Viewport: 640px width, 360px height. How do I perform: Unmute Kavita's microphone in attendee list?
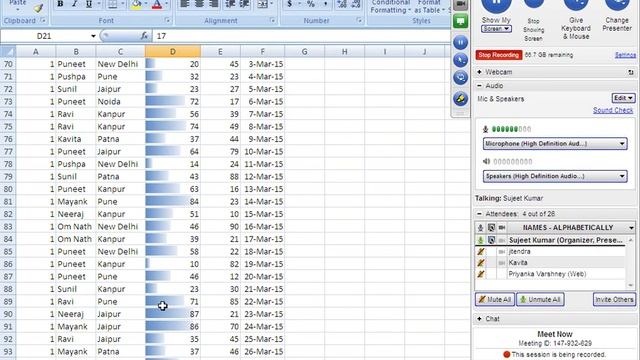point(481,262)
